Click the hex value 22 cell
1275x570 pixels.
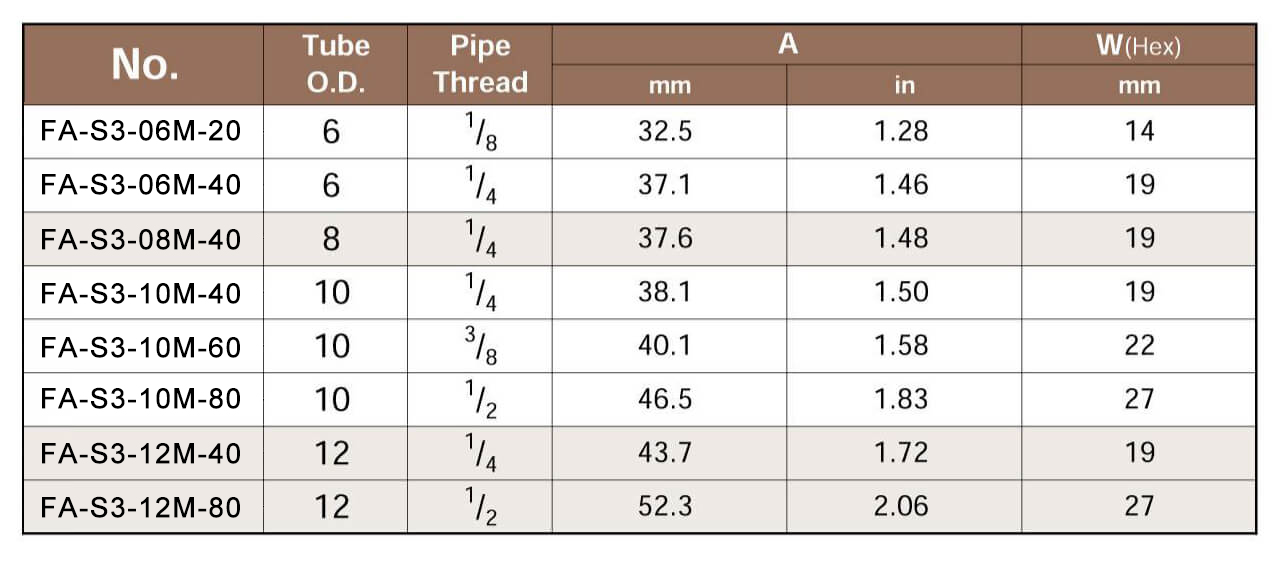pos(1139,346)
